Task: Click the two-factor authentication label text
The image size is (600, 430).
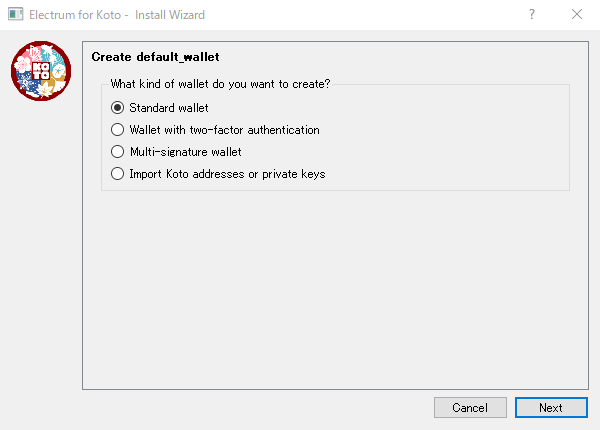Action: click(224, 130)
